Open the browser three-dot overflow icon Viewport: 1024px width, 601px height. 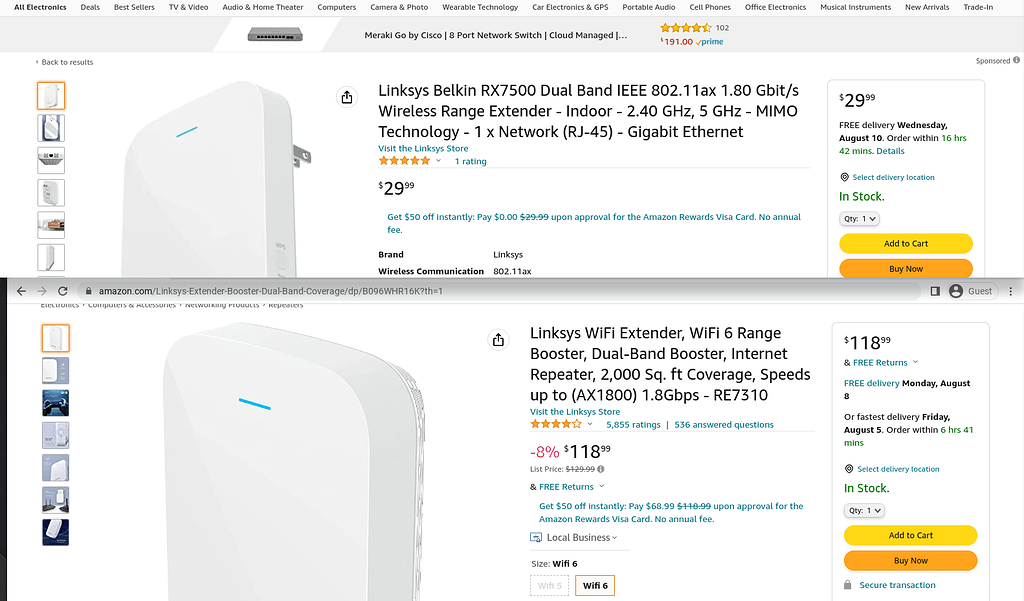click(x=1011, y=291)
